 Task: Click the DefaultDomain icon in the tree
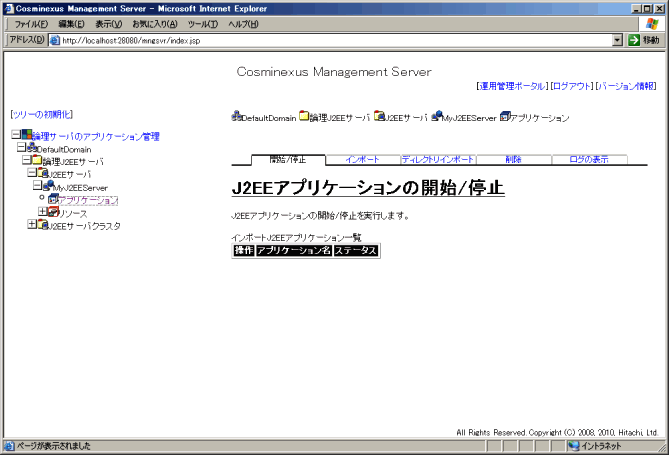pyautogui.click(x=32, y=148)
